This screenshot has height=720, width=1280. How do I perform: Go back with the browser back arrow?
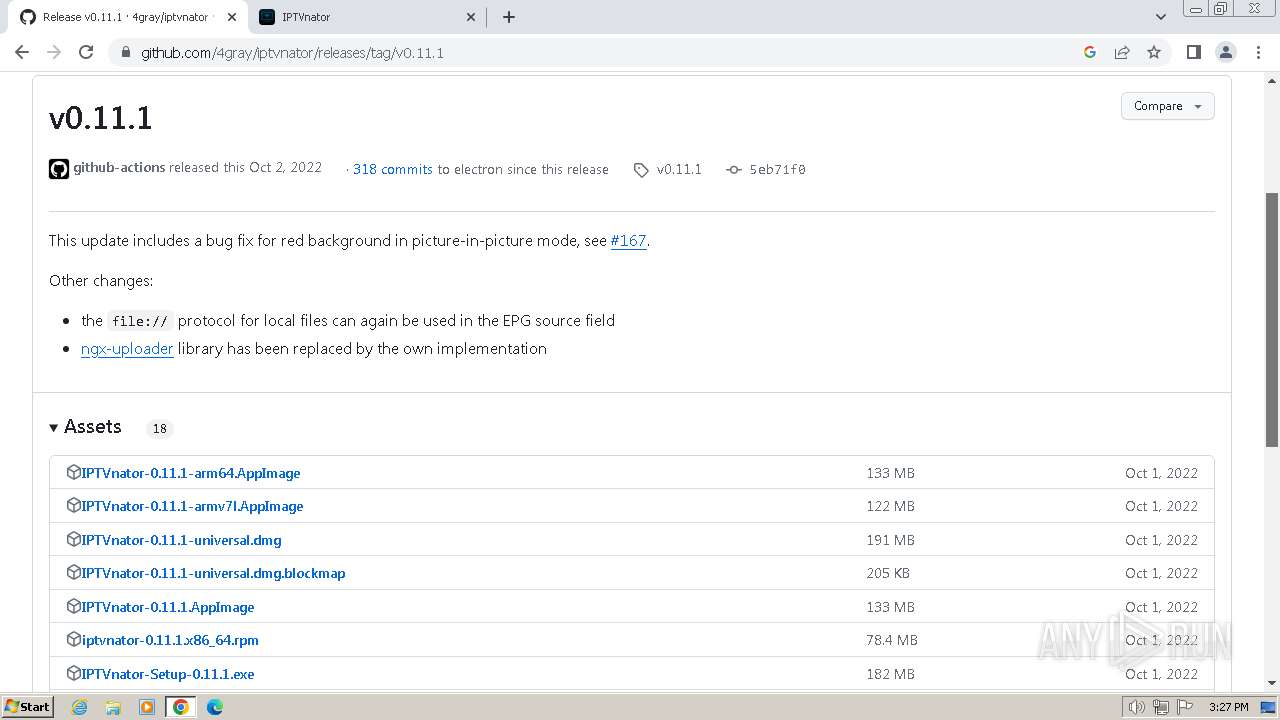tap(22, 52)
